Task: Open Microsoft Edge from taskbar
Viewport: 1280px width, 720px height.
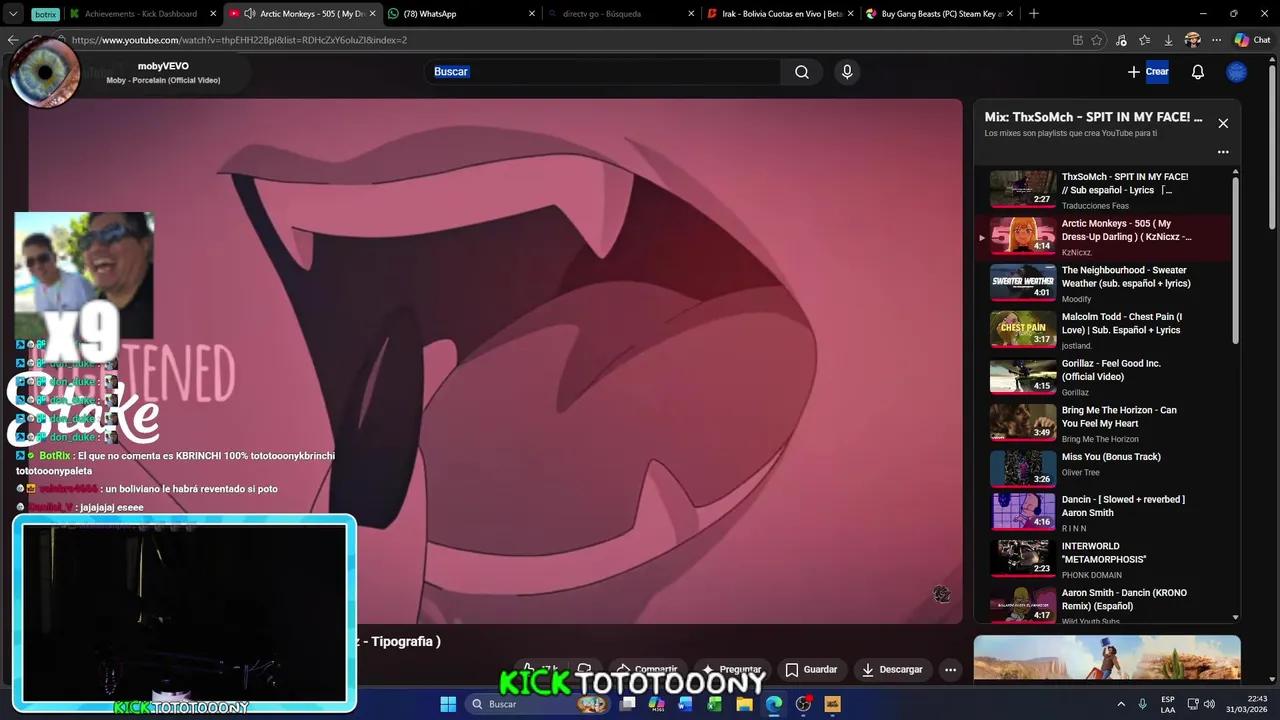Action: [x=774, y=704]
